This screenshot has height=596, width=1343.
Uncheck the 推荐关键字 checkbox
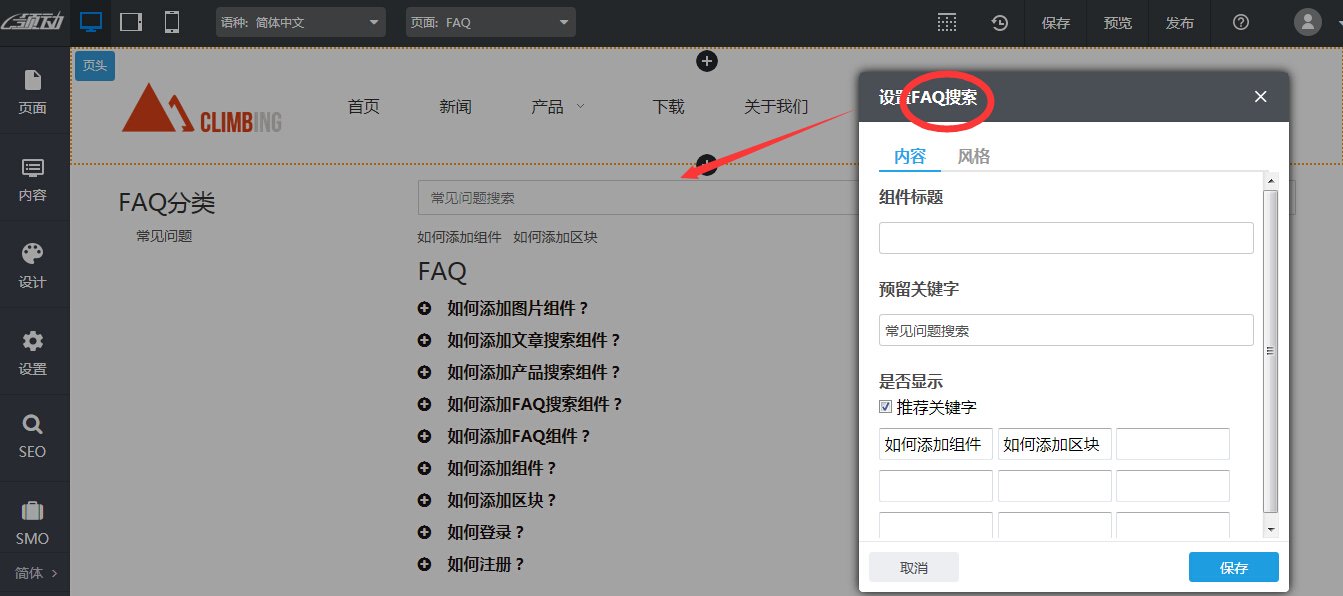(884, 405)
